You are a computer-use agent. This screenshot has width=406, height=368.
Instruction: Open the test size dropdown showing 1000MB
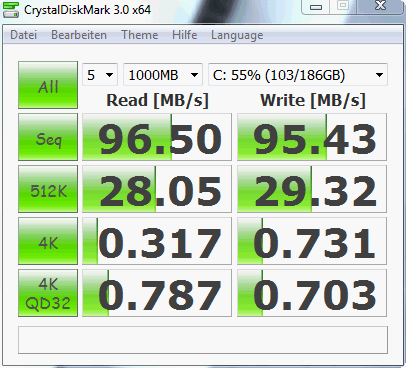pos(163,75)
